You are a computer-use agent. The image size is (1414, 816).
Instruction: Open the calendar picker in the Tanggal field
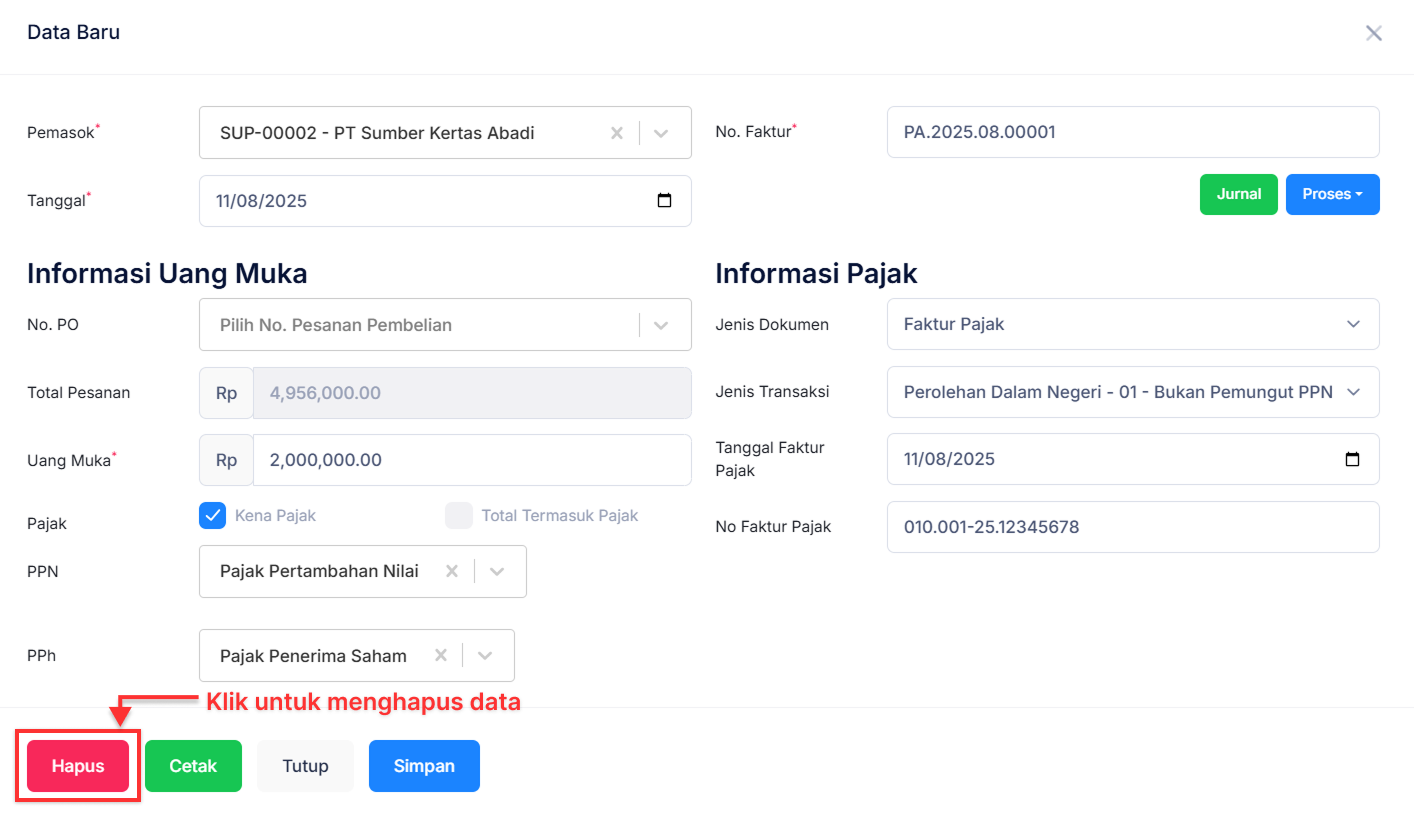664,200
